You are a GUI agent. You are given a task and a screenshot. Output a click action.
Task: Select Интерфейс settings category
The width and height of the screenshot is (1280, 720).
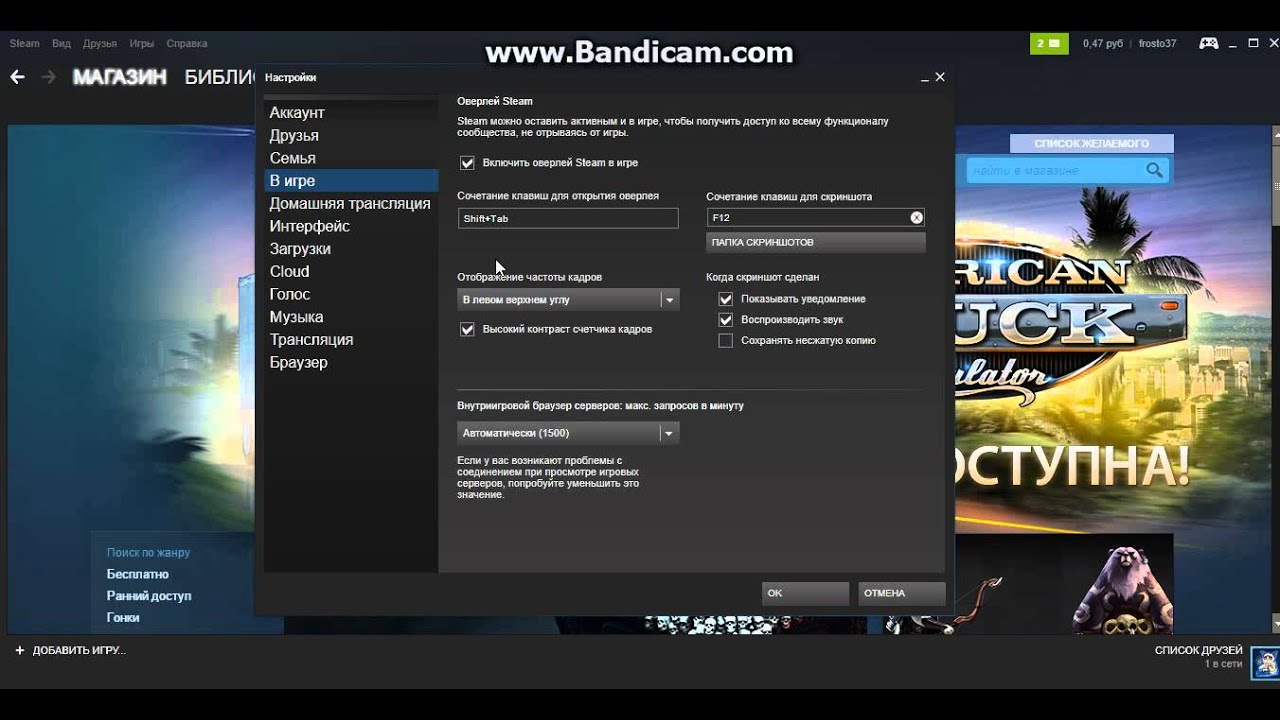(350, 226)
